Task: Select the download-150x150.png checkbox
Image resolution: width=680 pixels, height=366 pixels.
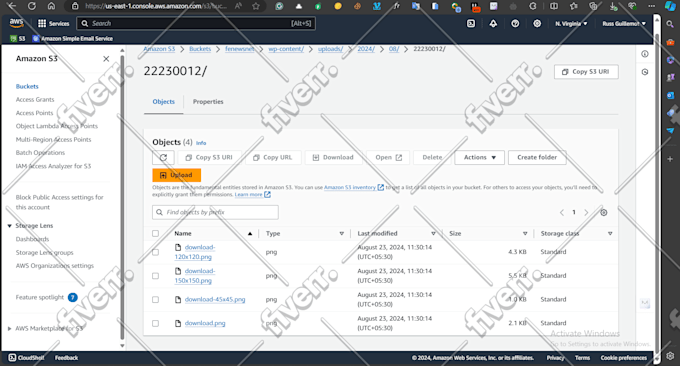Action: point(155,276)
